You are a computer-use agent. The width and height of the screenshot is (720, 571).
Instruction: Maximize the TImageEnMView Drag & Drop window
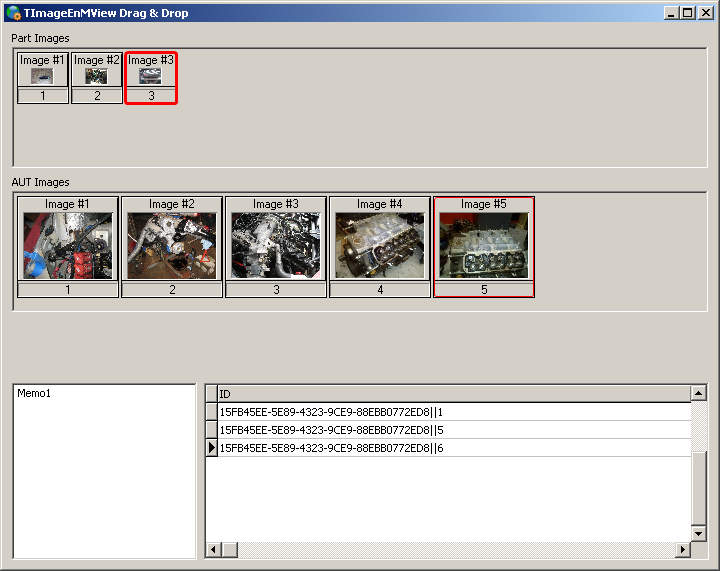pos(687,13)
